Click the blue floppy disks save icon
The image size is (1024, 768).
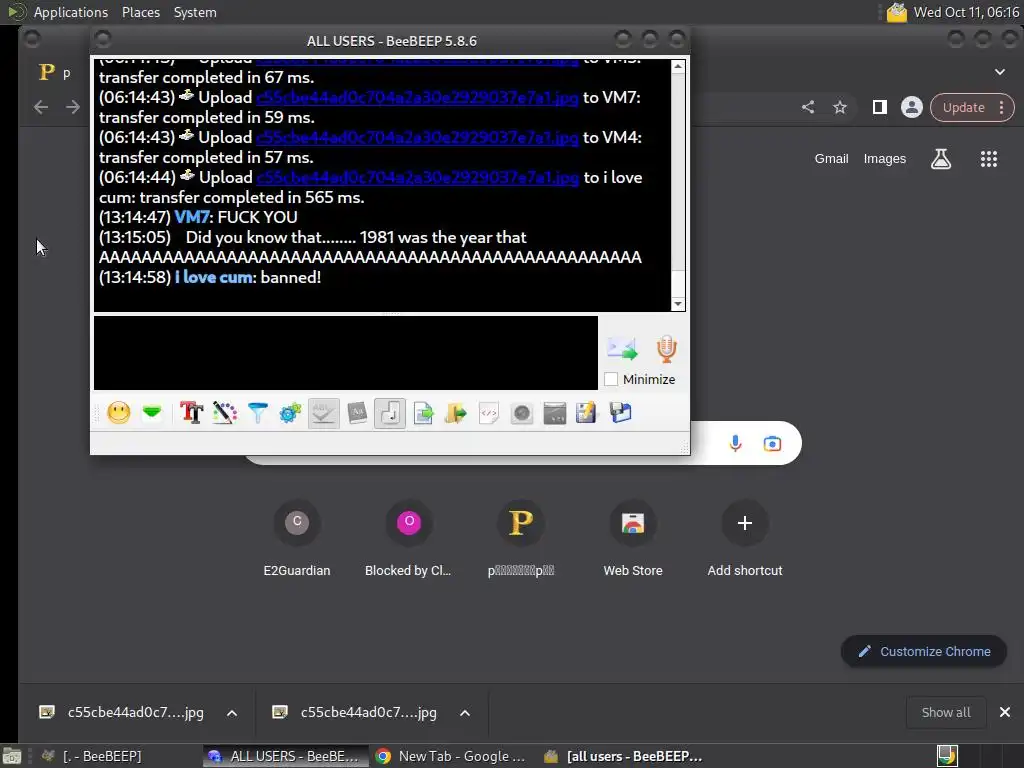(x=620, y=413)
